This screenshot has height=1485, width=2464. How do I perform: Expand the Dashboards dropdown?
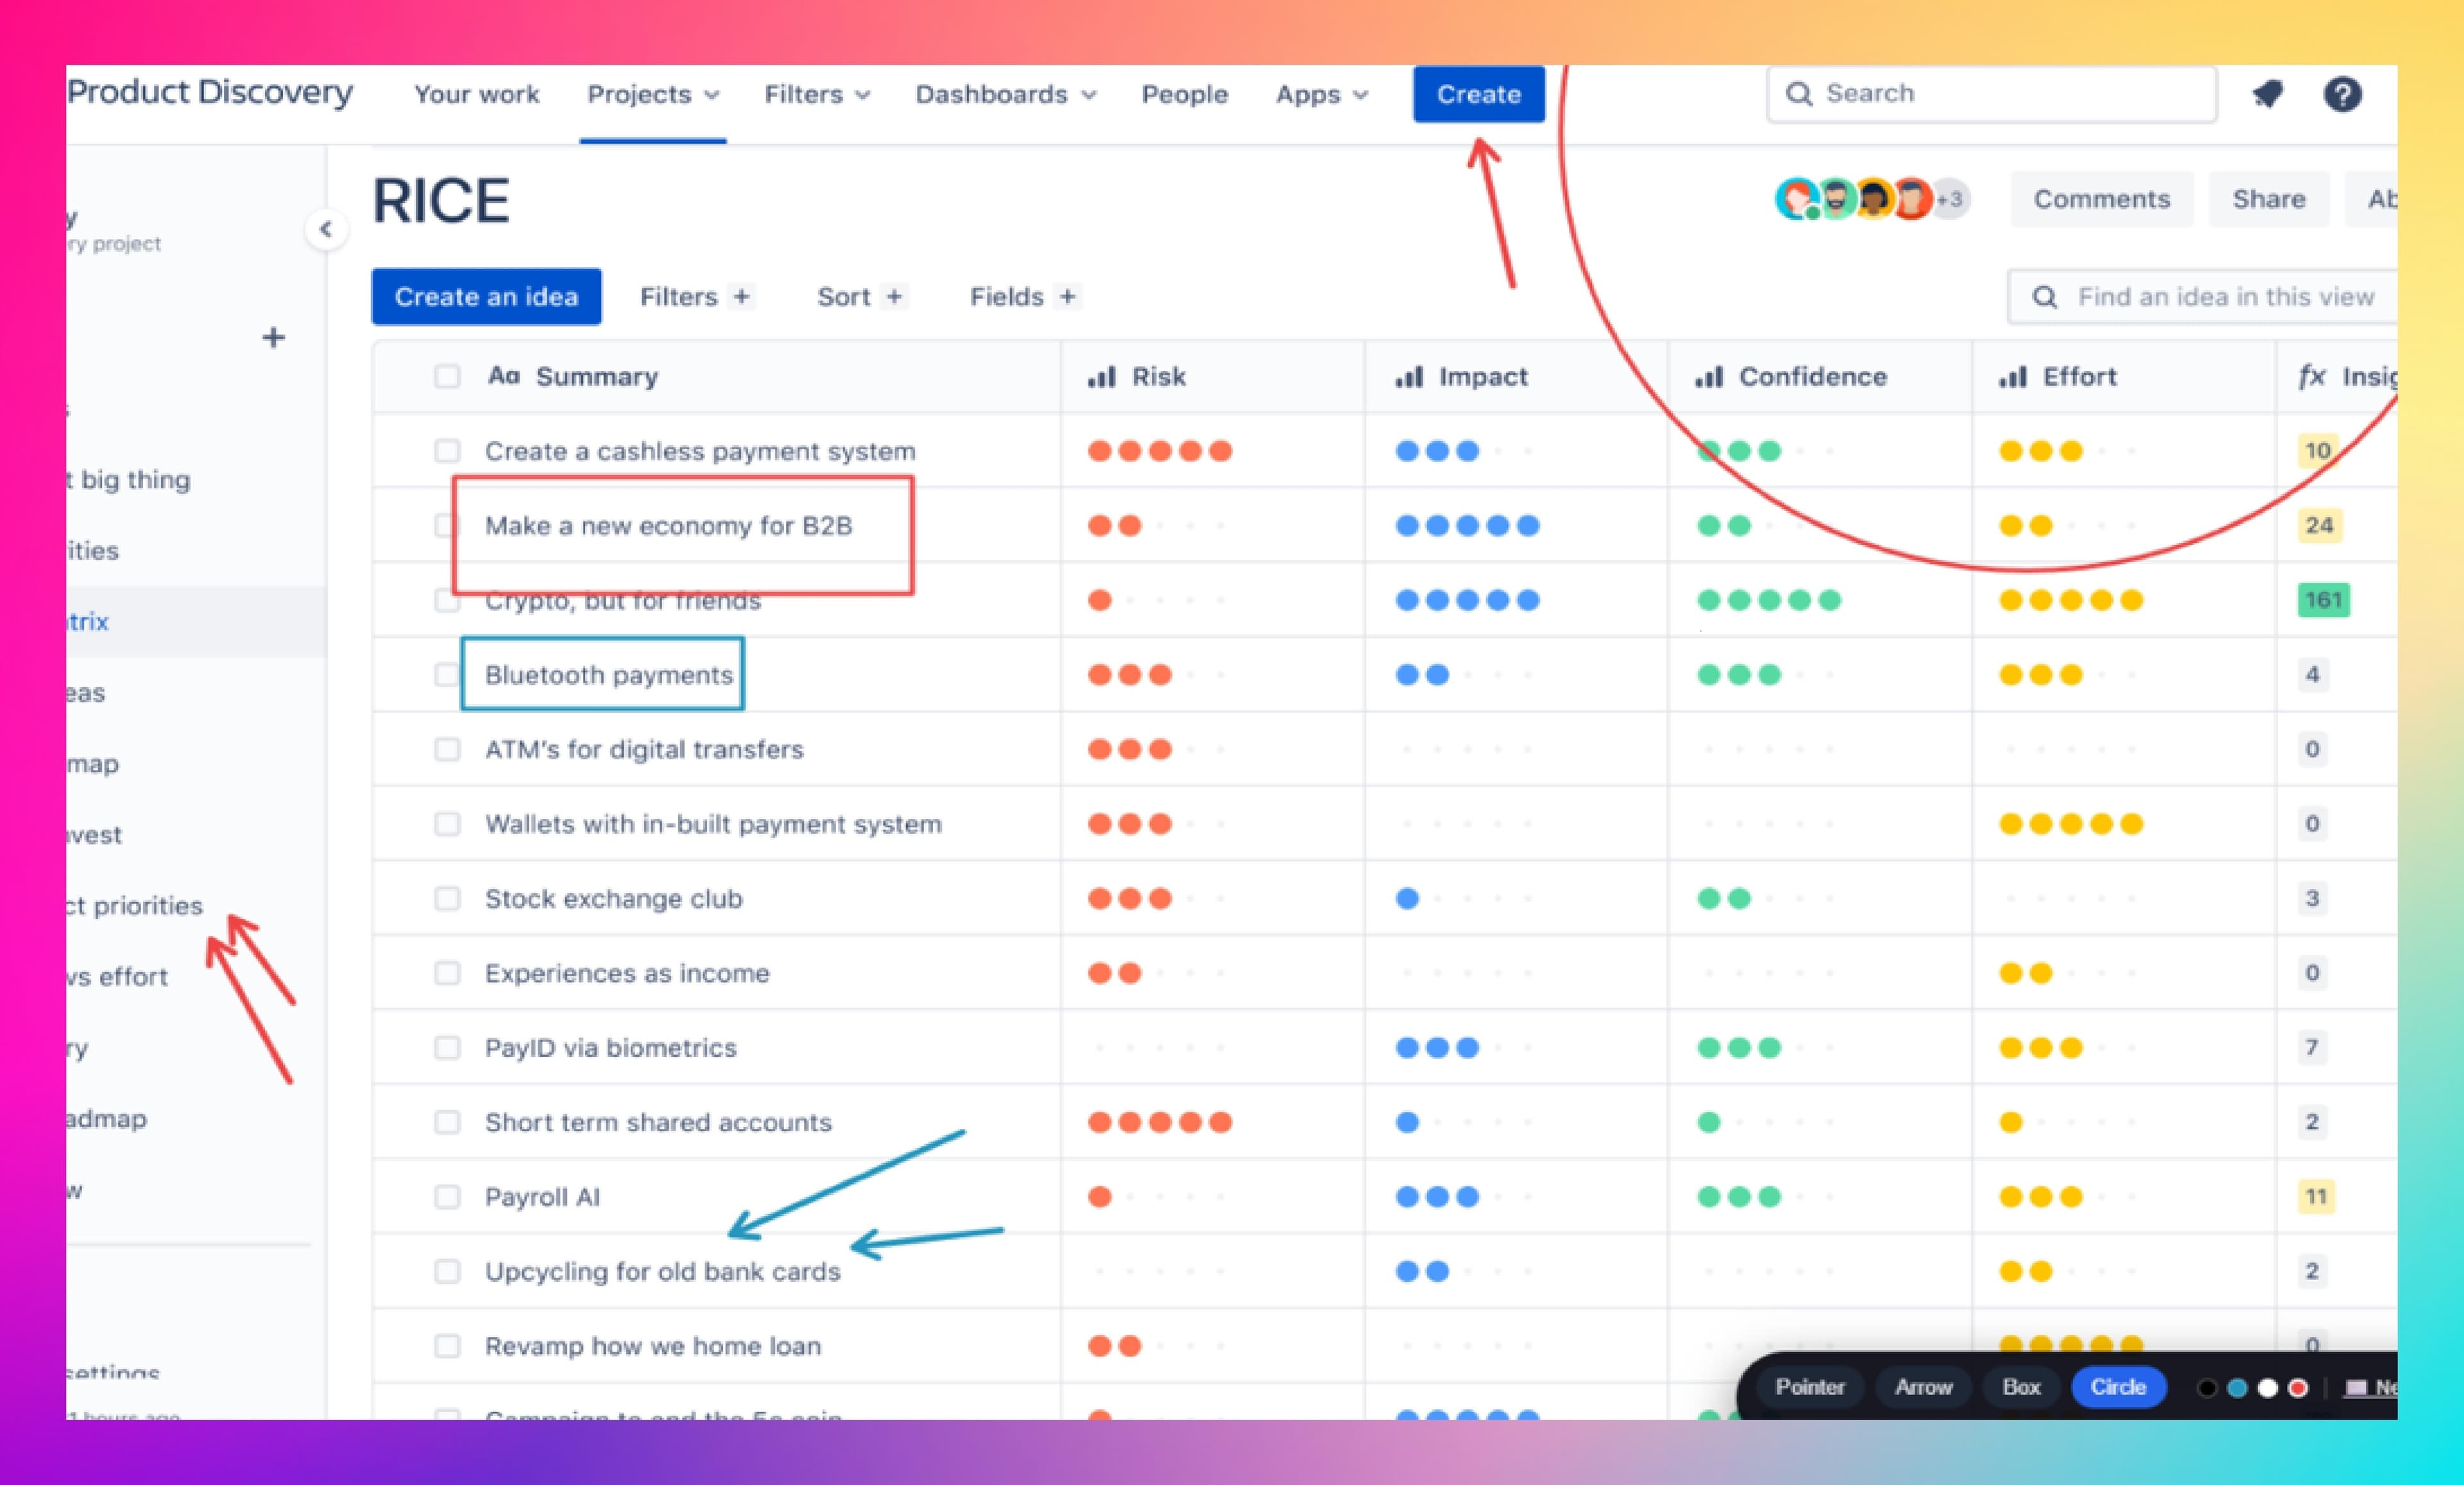(x=1006, y=94)
